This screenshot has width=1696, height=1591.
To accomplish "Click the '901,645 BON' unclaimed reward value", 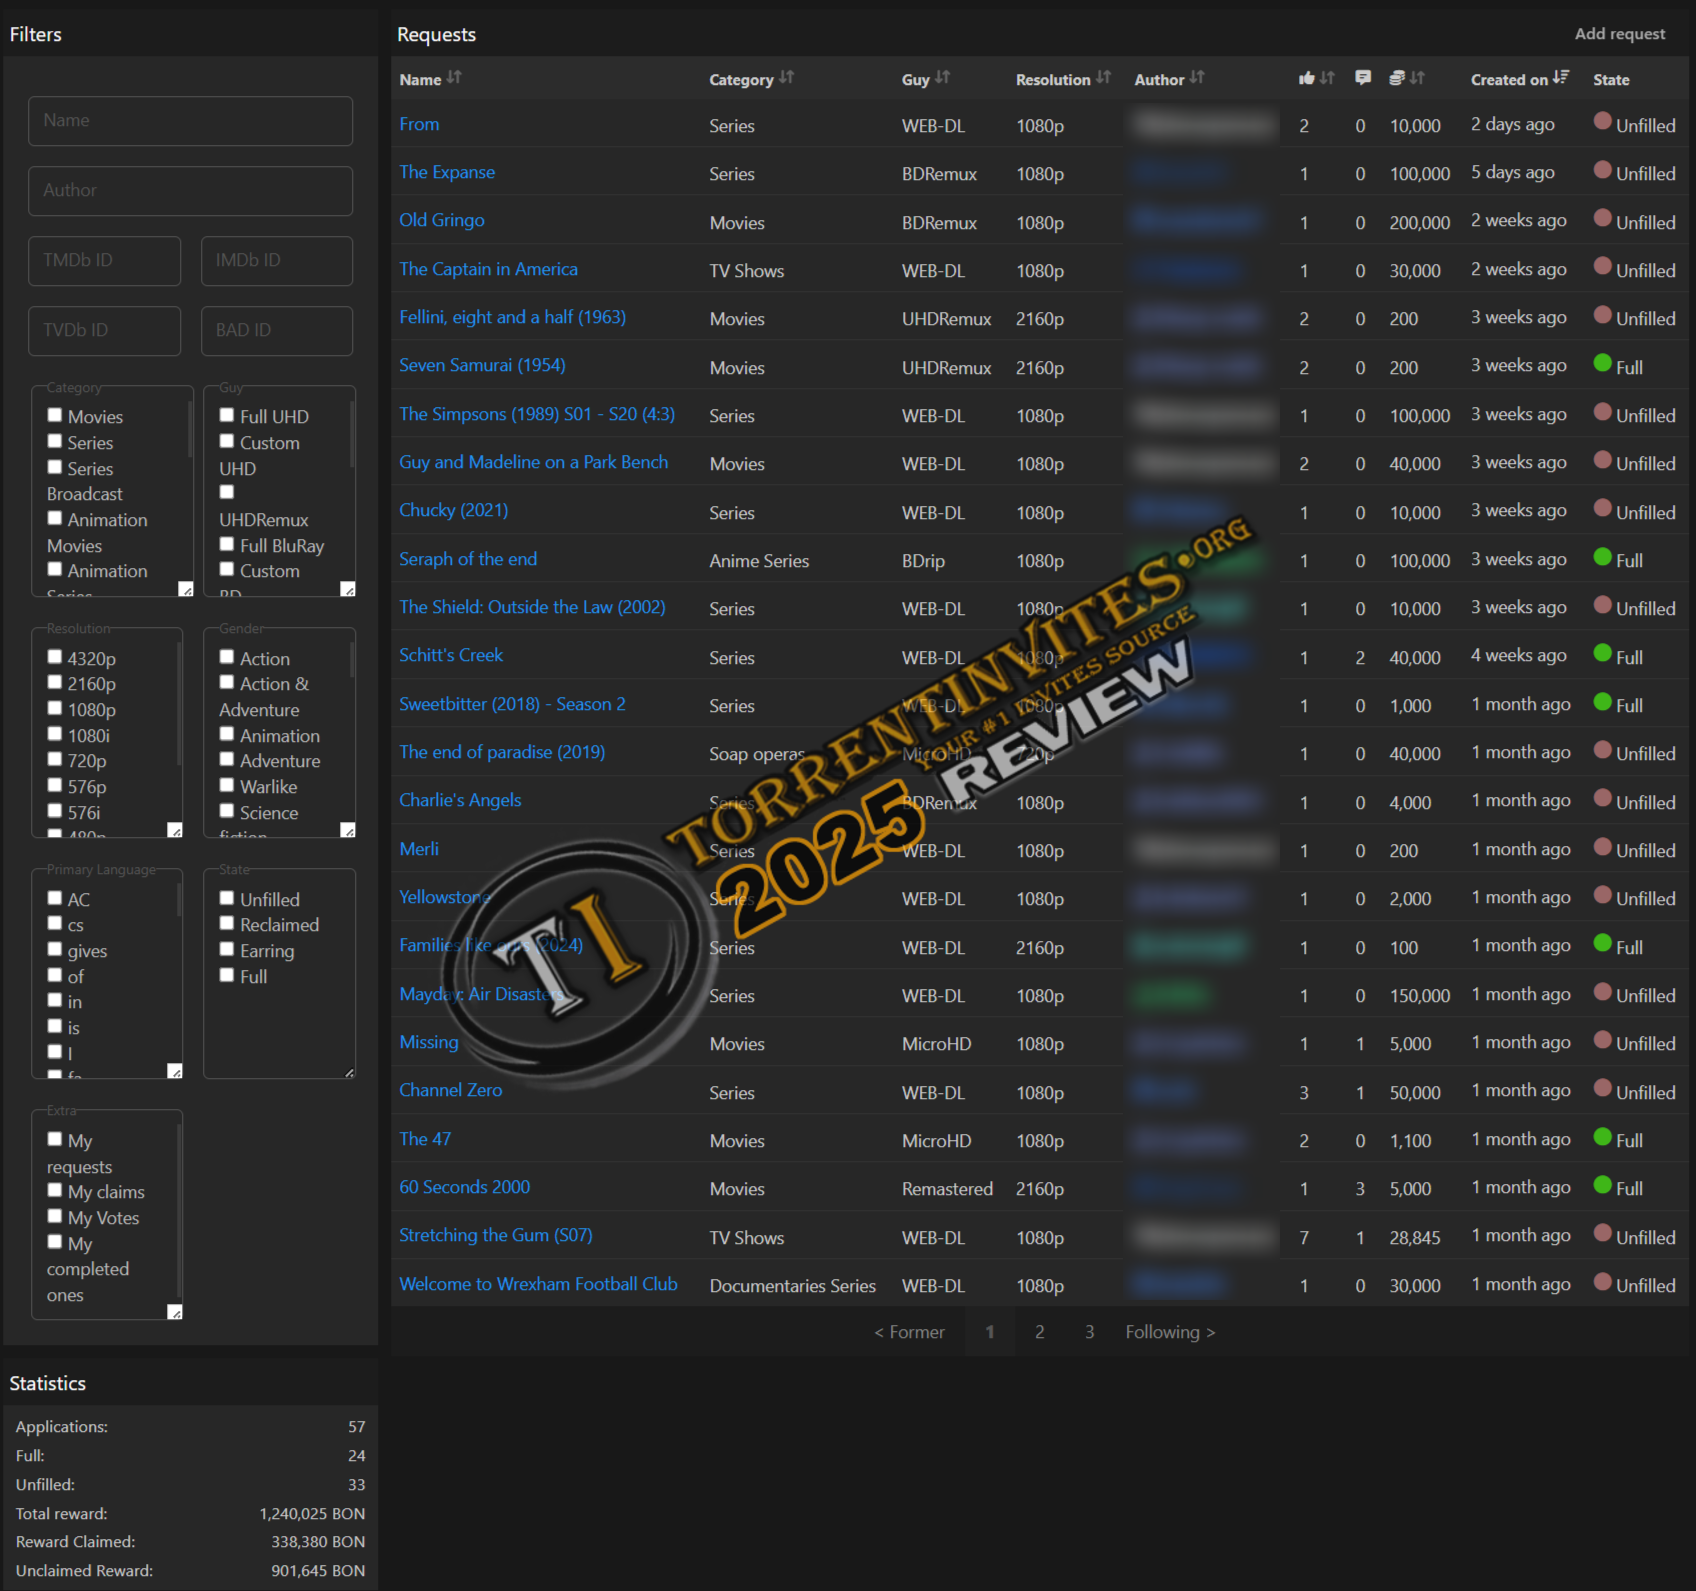I will 318,1571.
